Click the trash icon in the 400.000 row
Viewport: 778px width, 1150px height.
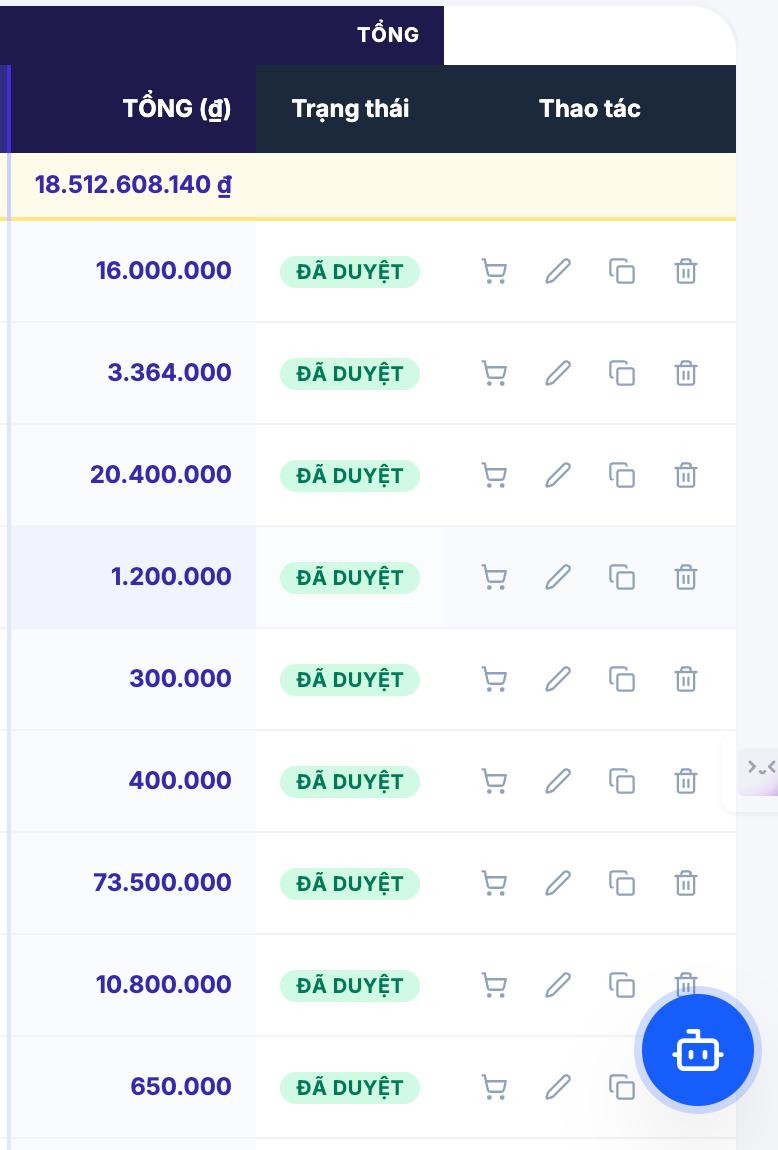click(x=686, y=781)
